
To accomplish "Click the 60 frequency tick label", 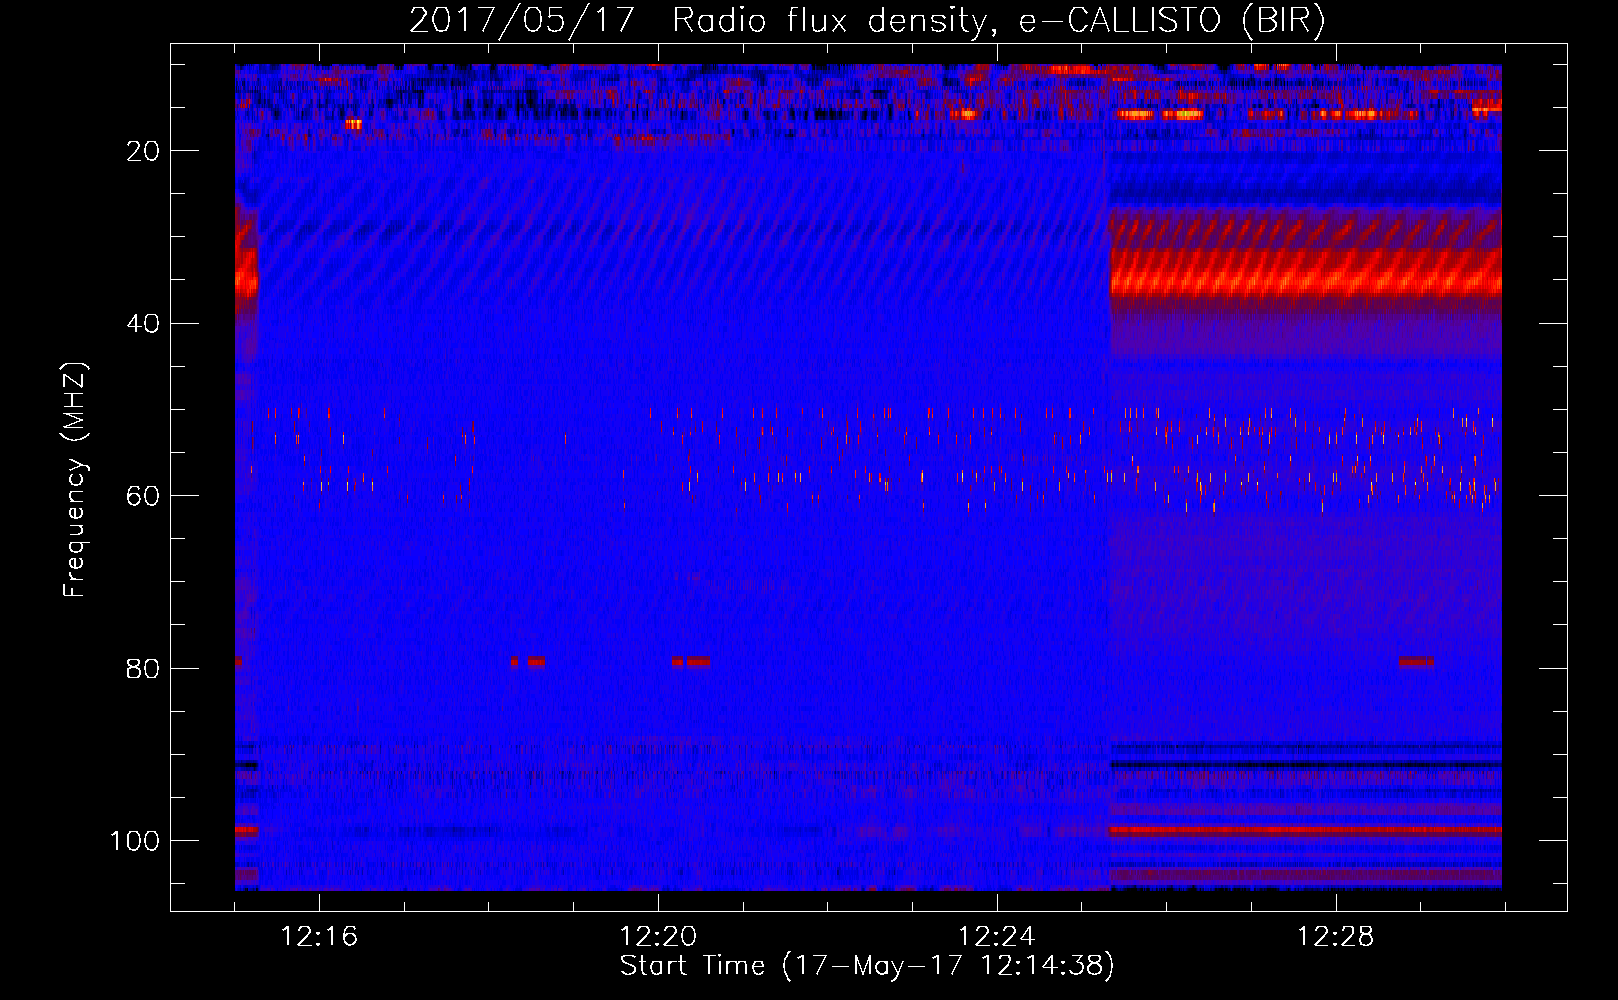I will coord(143,496).
